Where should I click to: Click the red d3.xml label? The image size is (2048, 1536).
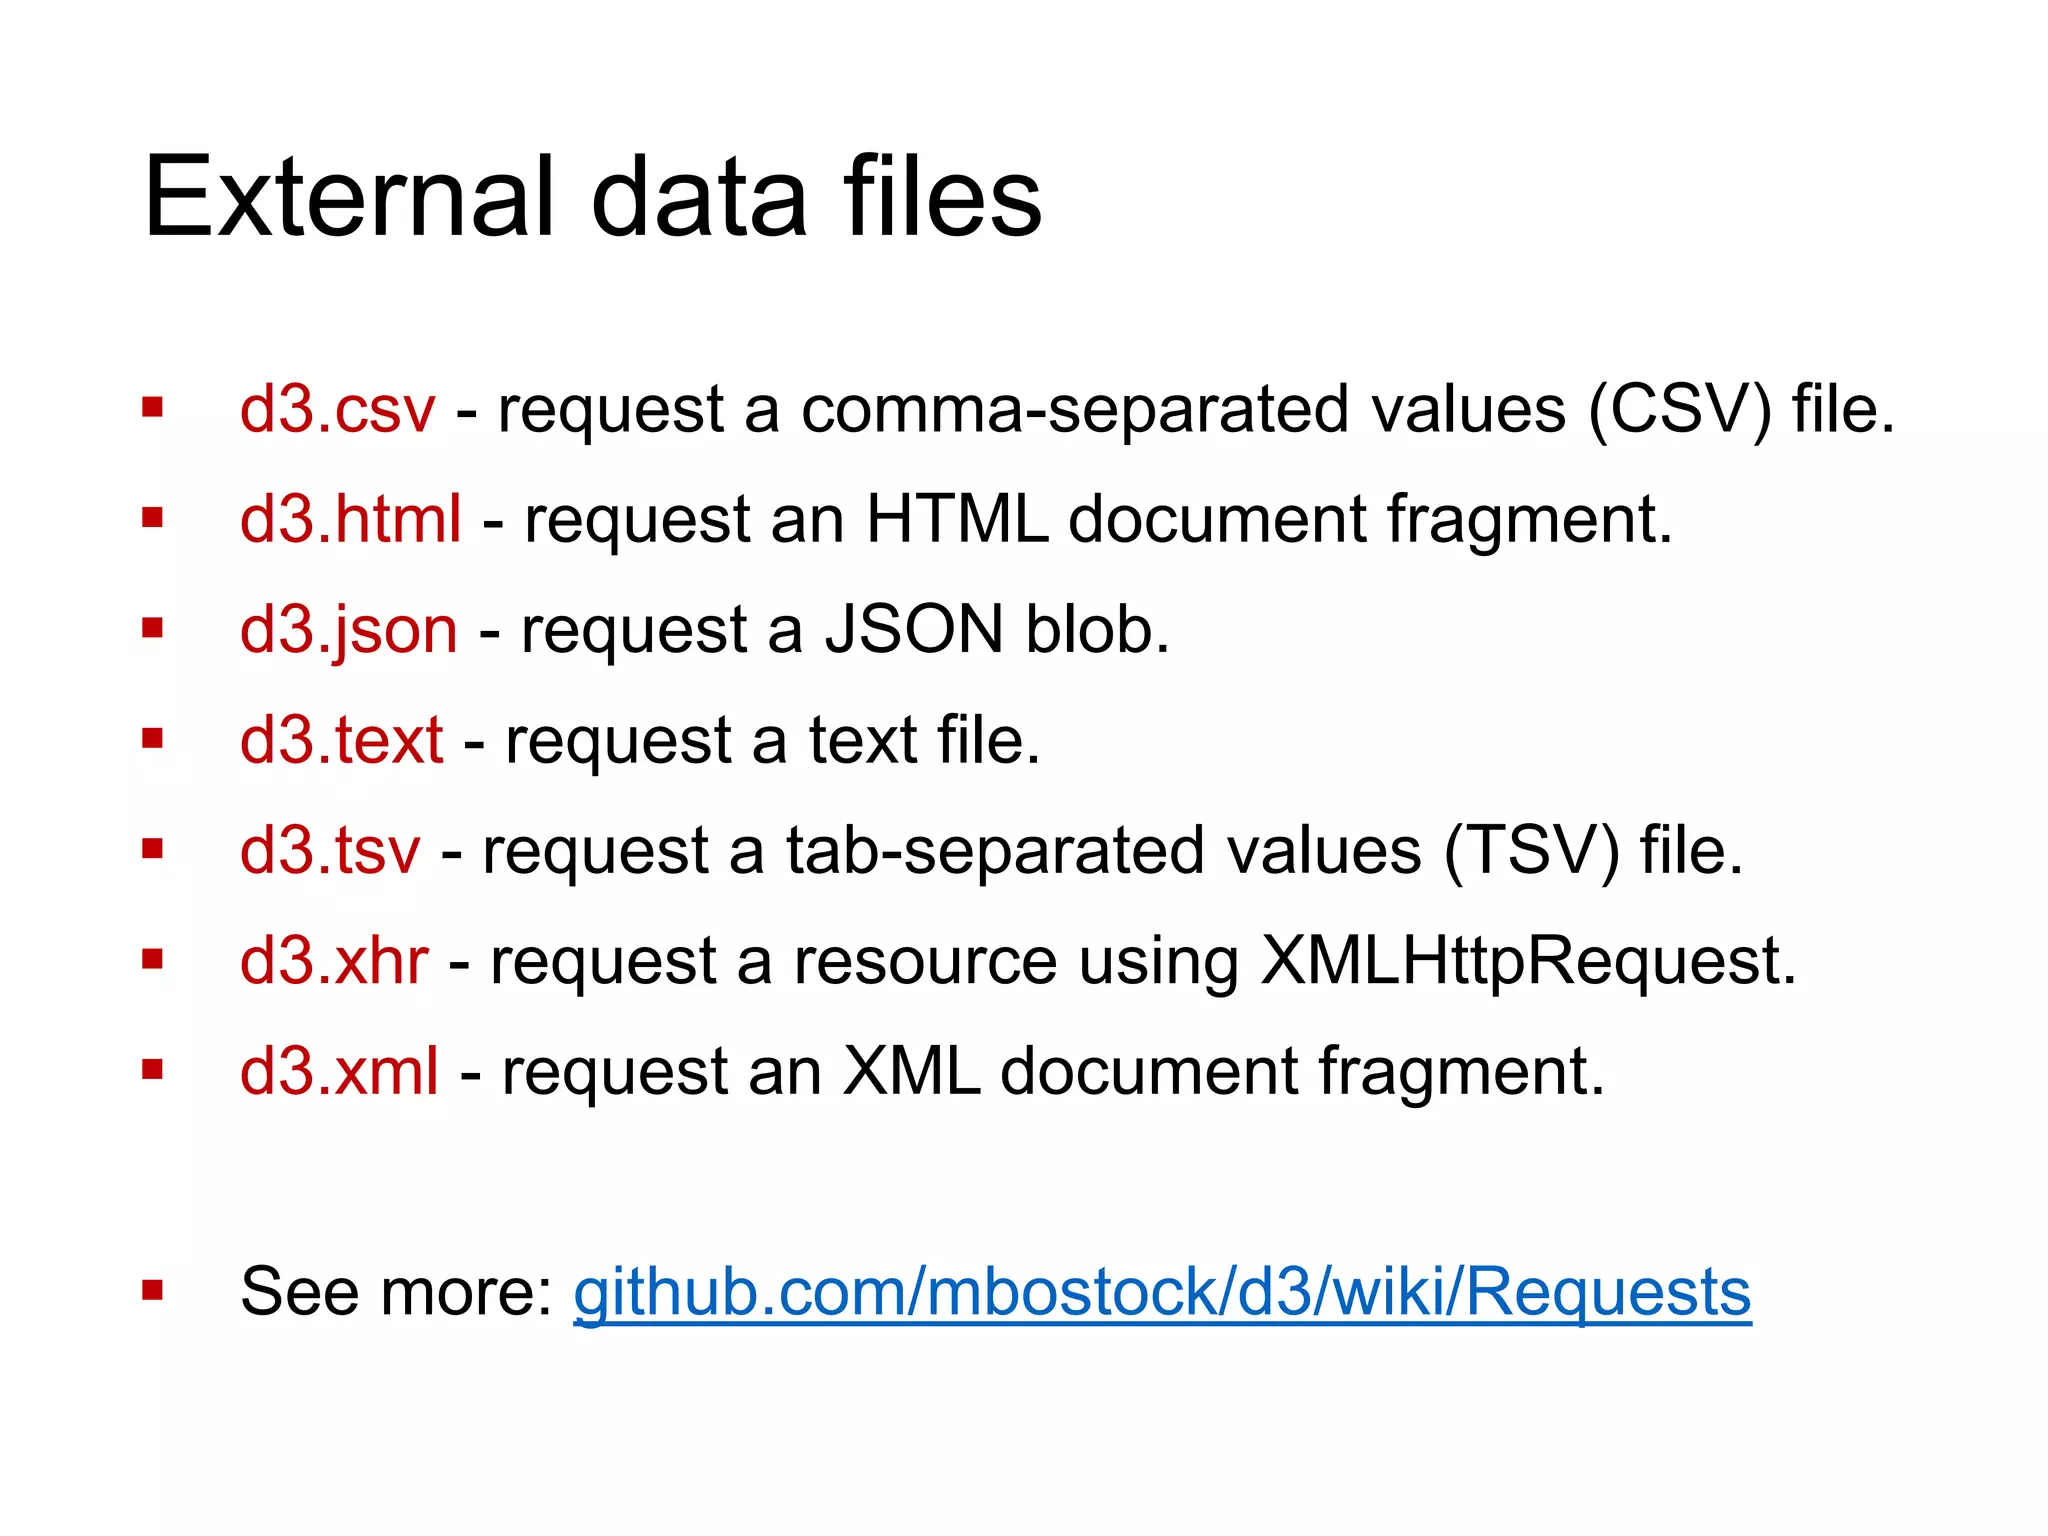(339, 1071)
